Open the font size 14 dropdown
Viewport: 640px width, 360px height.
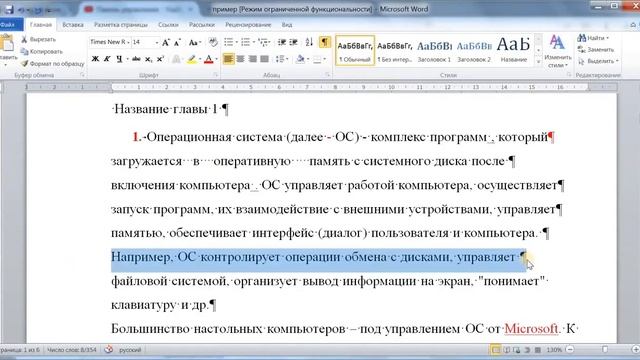pos(156,42)
